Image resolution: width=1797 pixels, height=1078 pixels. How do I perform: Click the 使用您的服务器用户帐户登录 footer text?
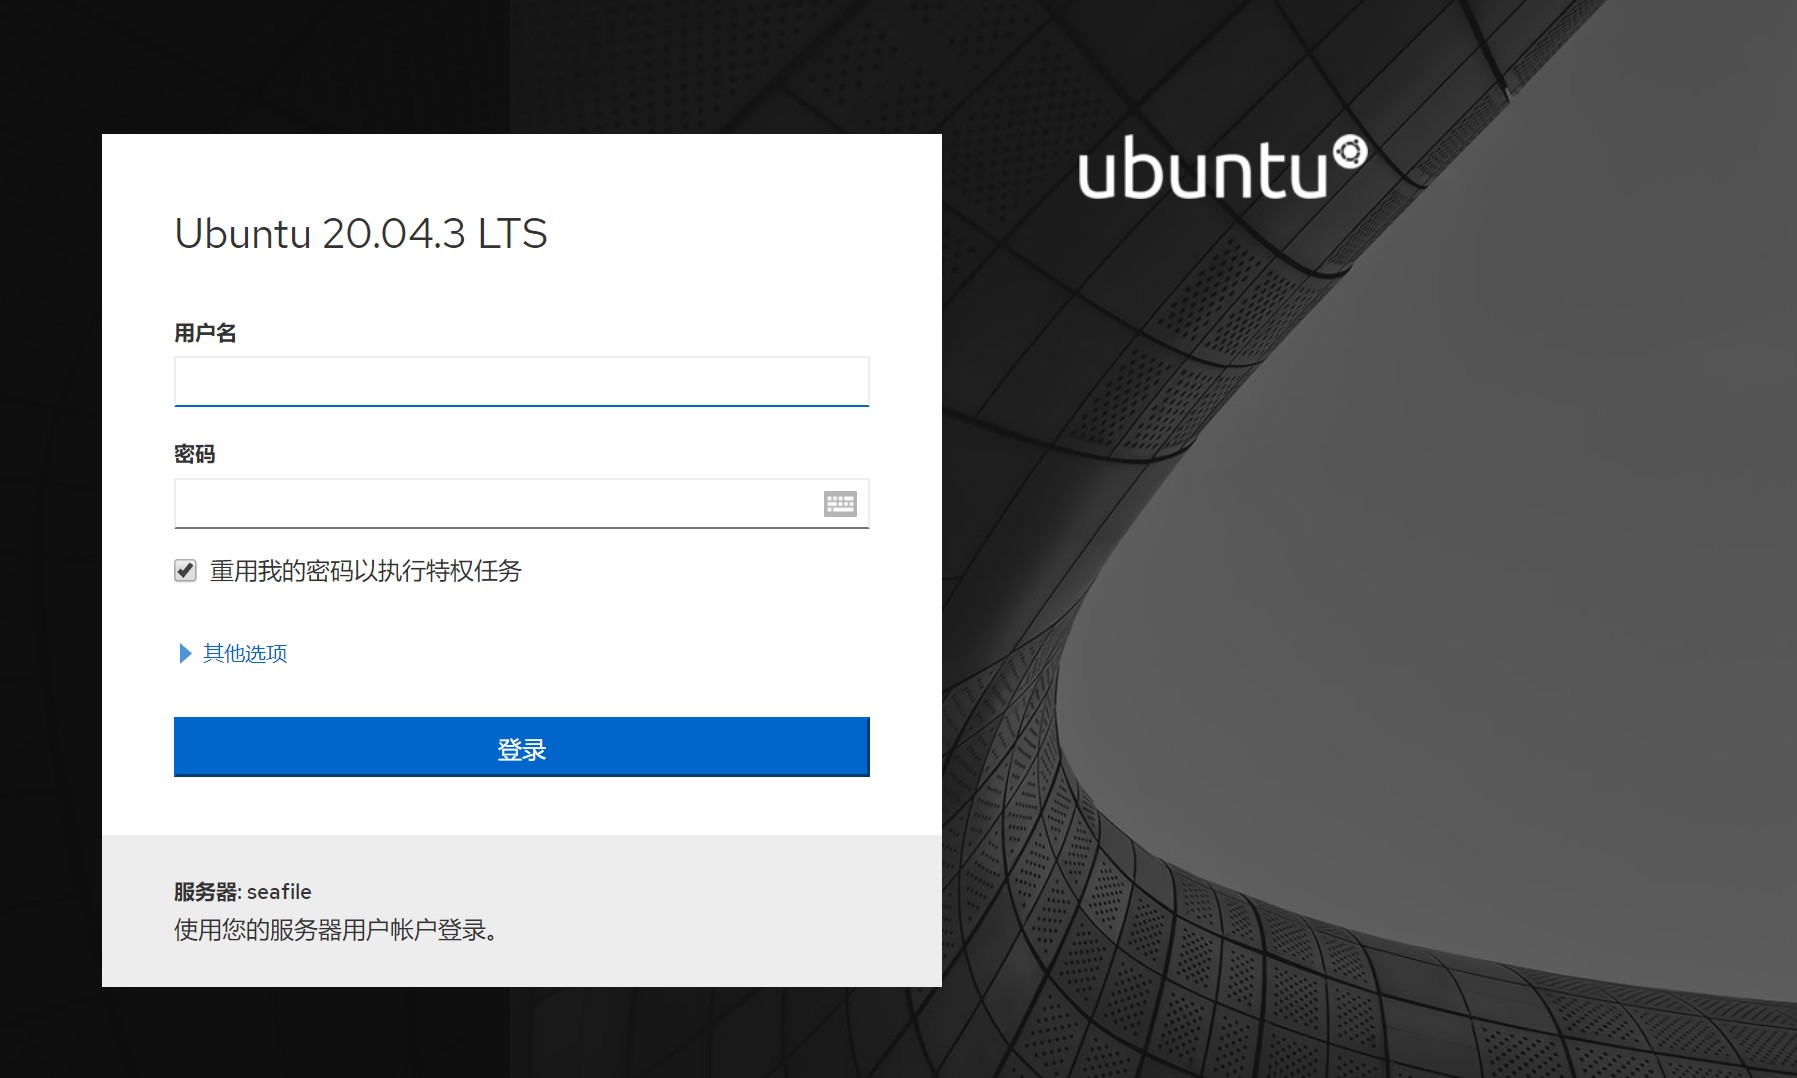335,930
